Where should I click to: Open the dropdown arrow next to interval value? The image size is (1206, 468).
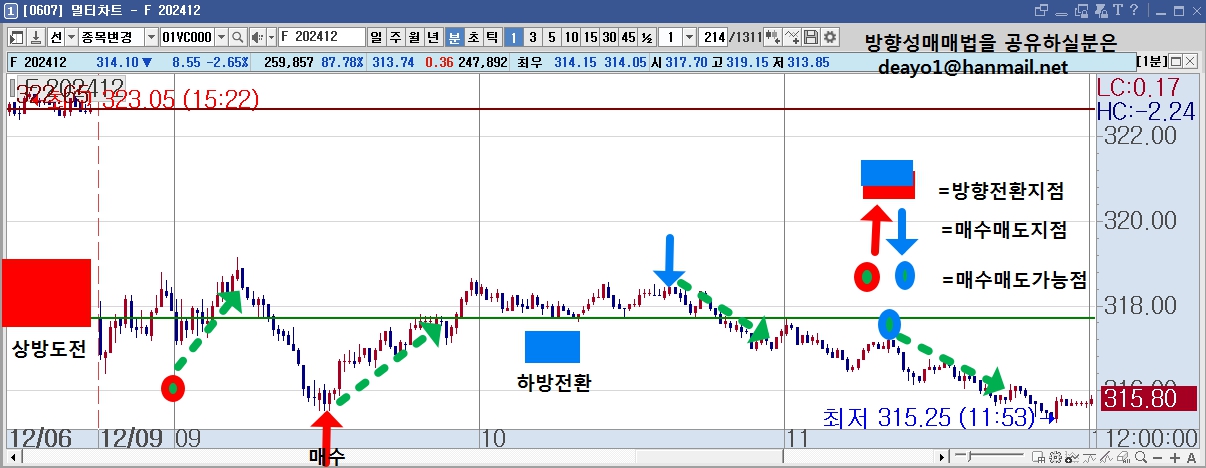tap(690, 37)
